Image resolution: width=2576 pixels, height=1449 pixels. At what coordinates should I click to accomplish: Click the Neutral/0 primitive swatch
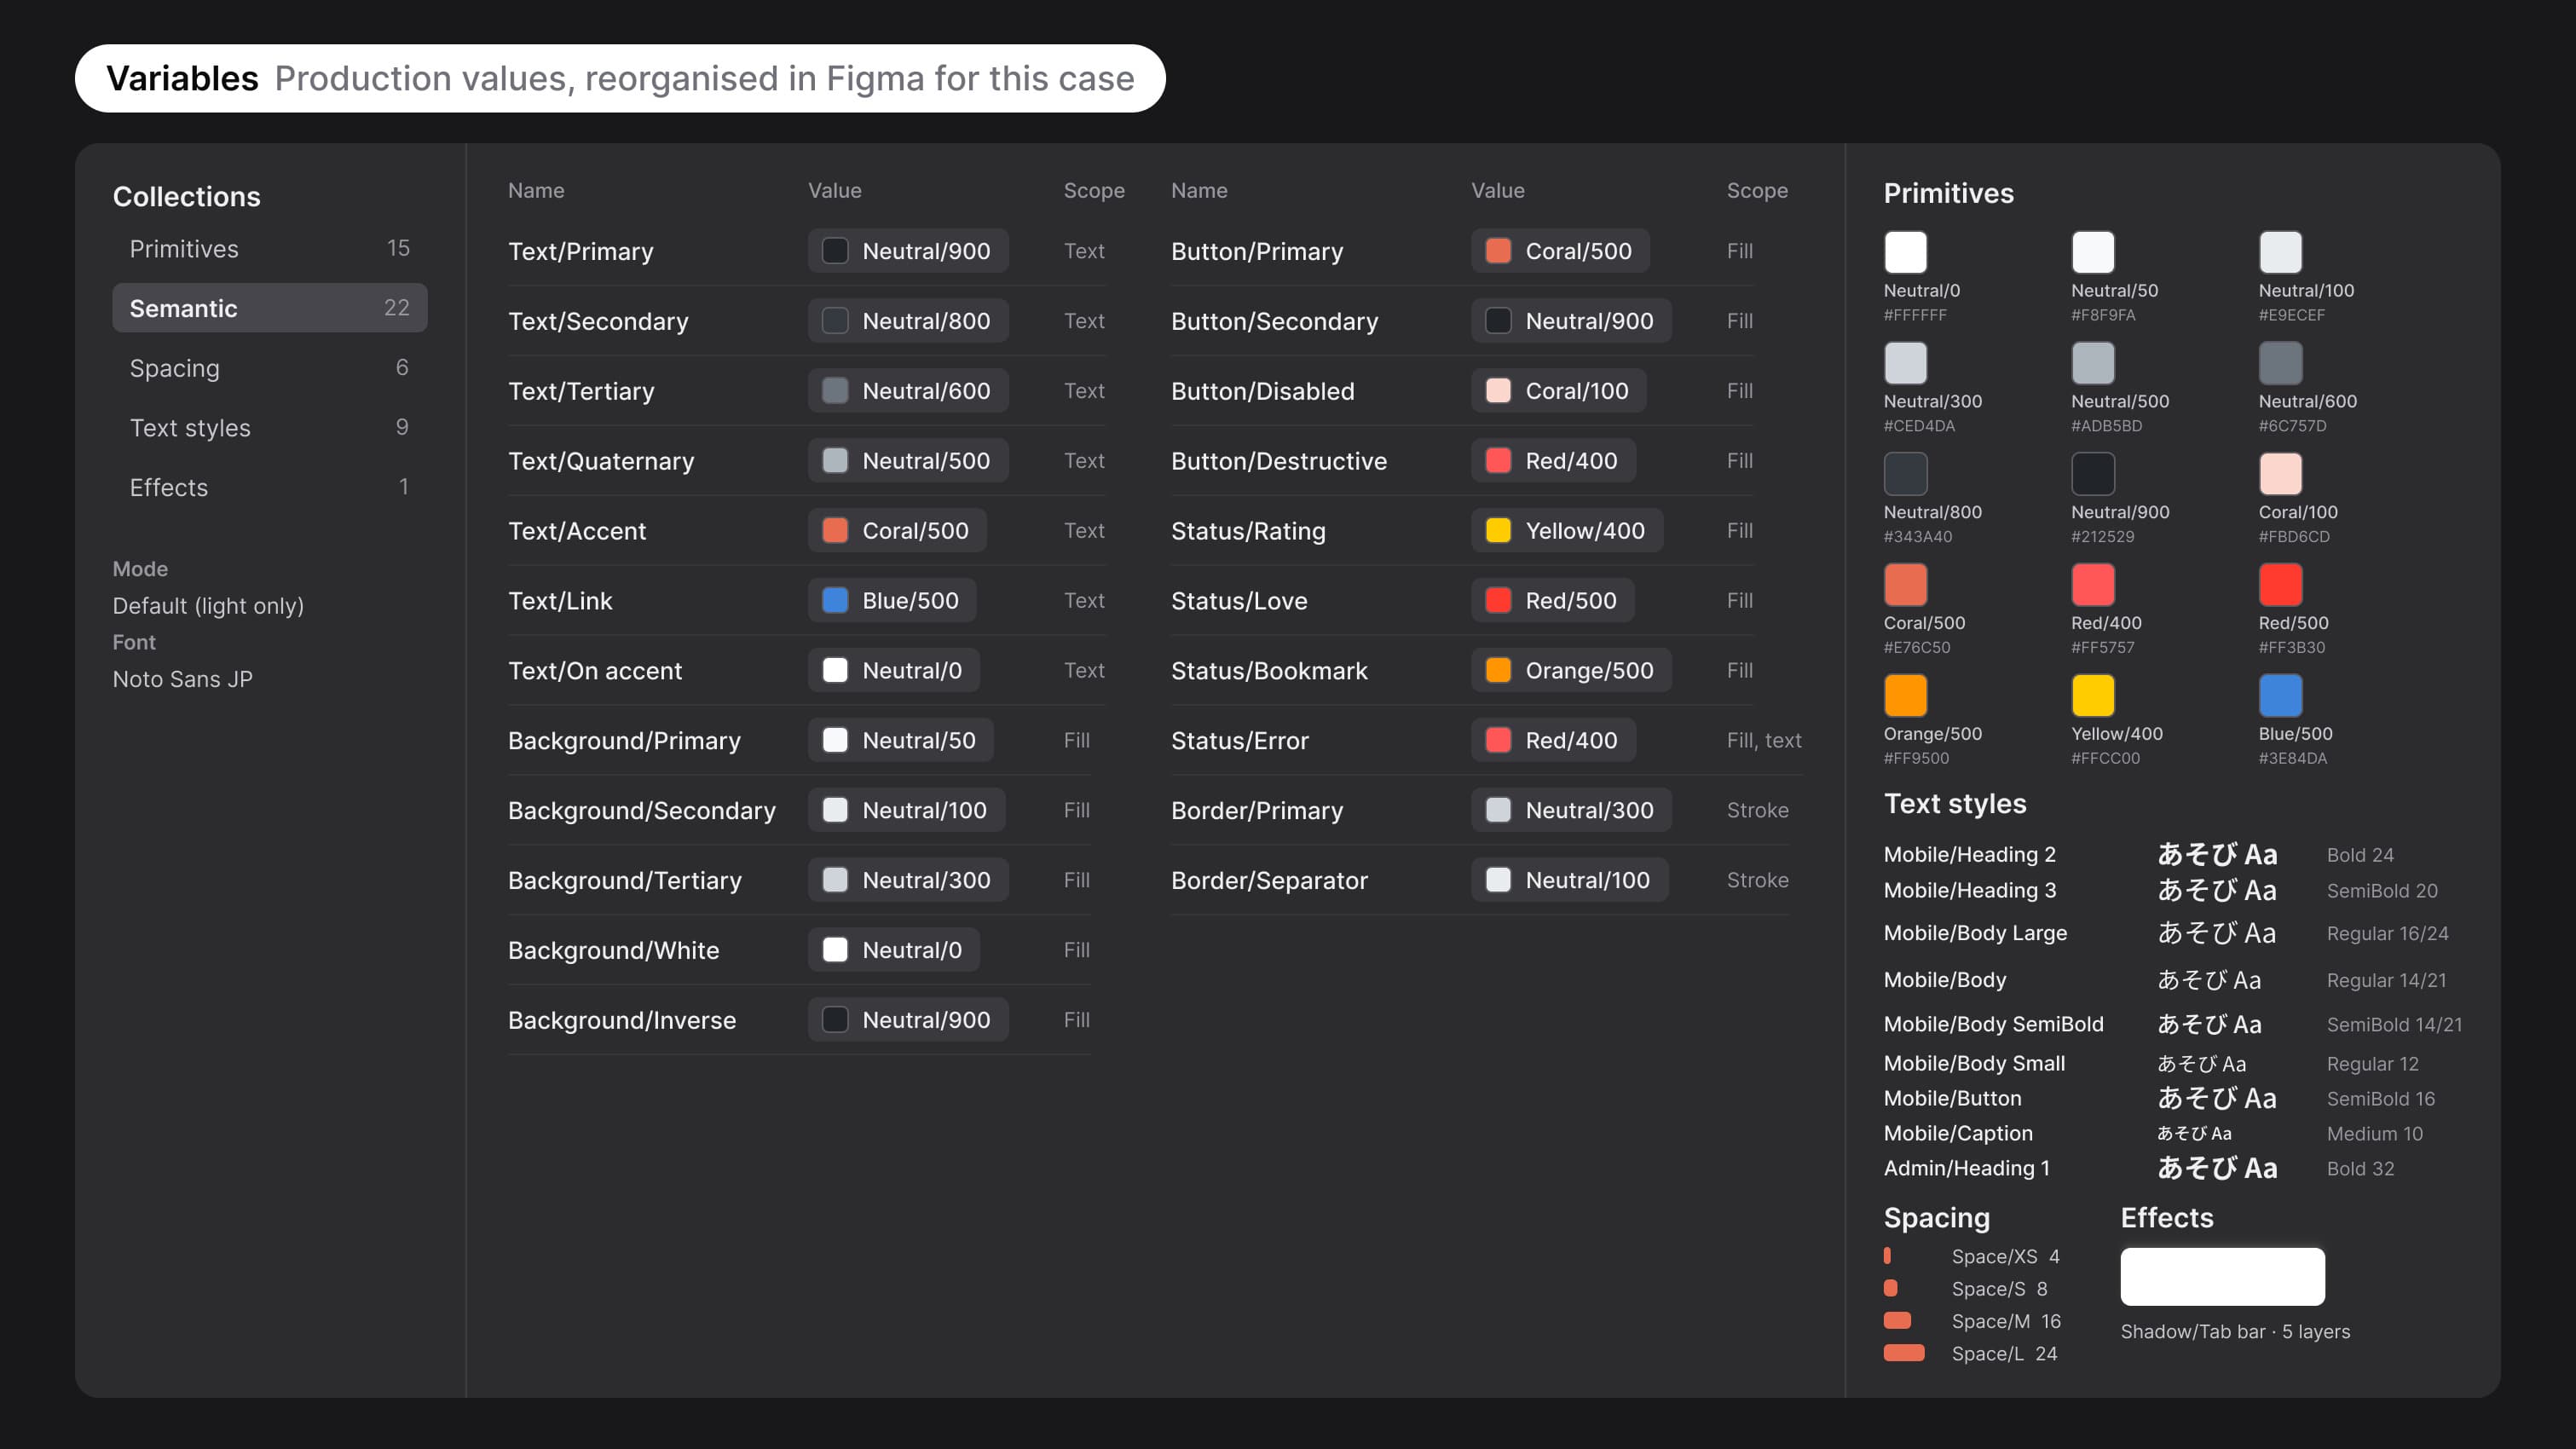[x=1906, y=252]
